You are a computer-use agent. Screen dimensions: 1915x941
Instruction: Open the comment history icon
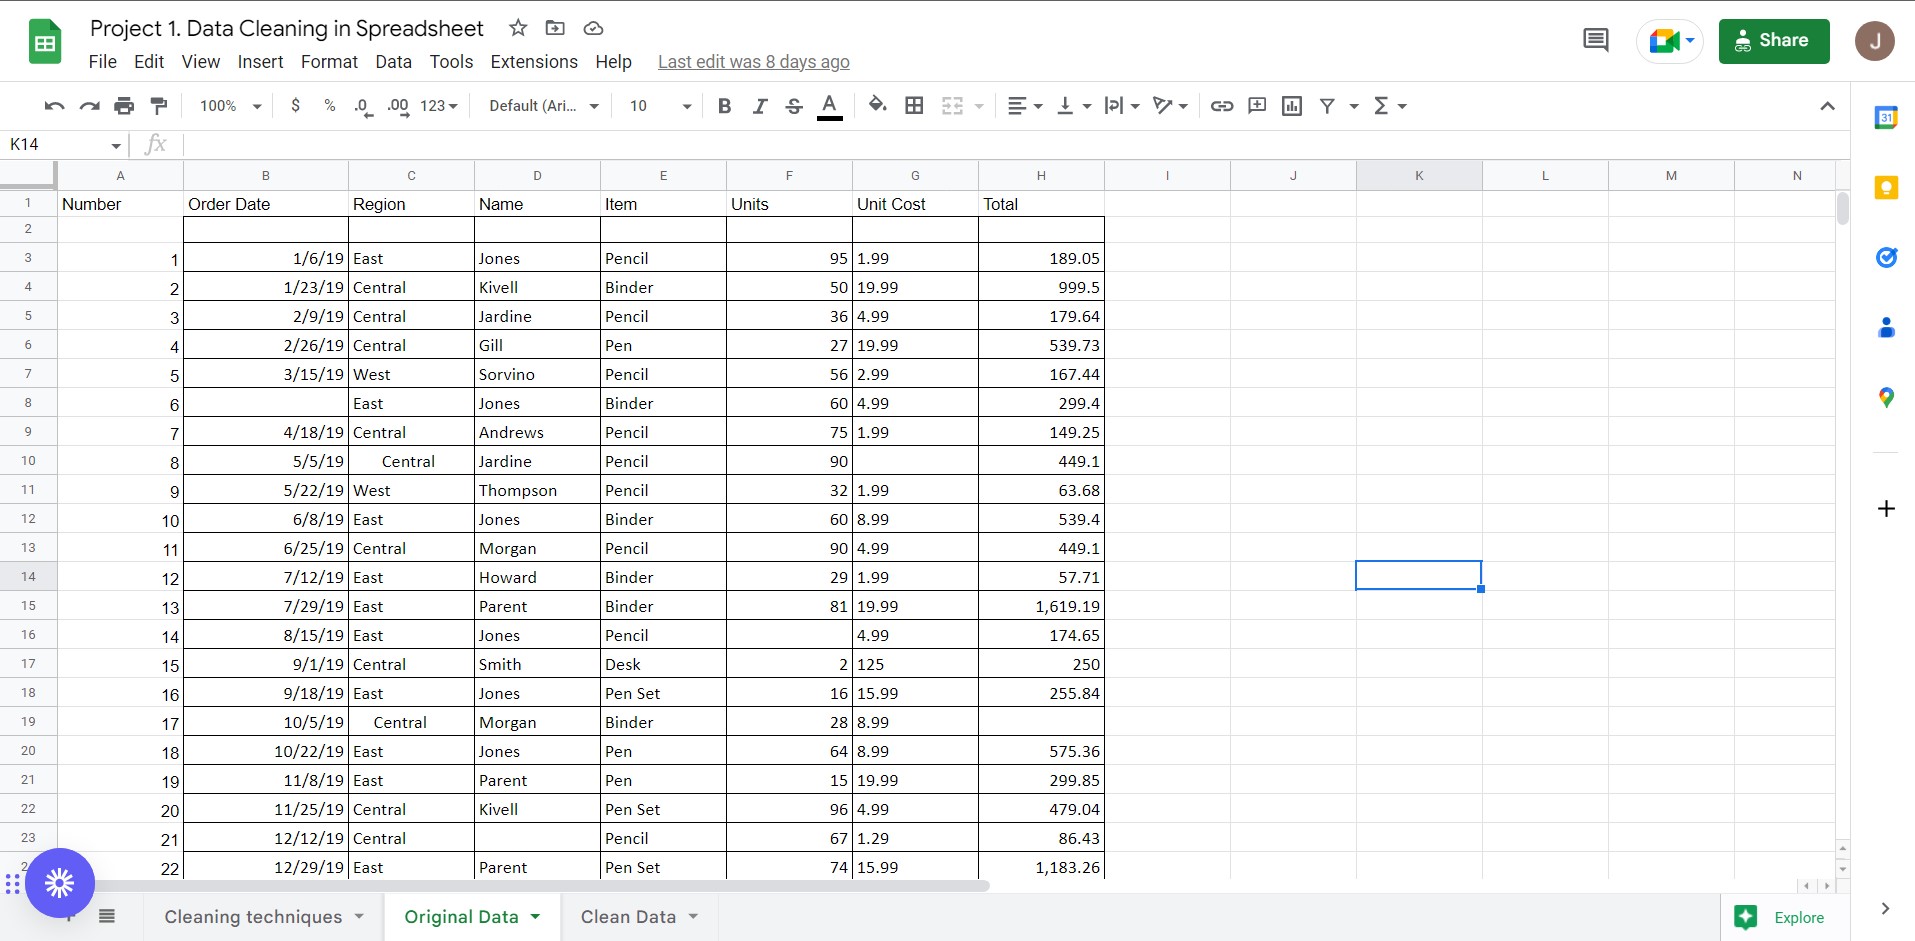click(1596, 40)
